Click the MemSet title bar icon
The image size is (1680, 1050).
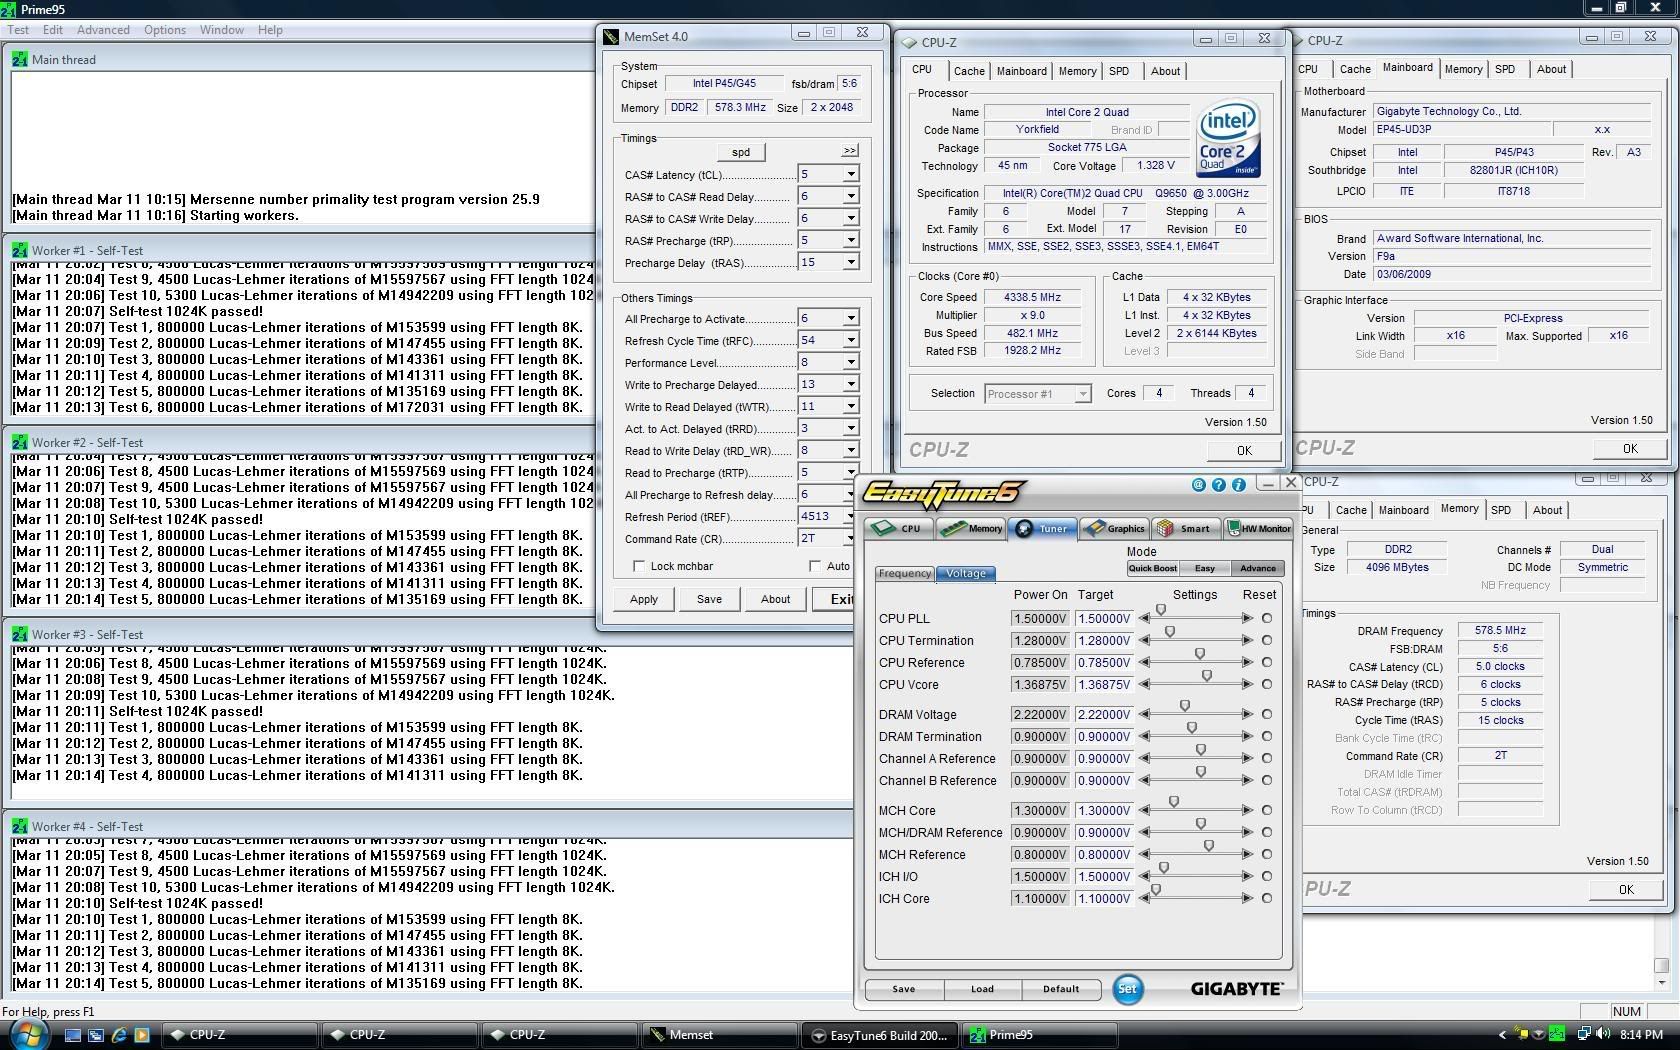[611, 37]
